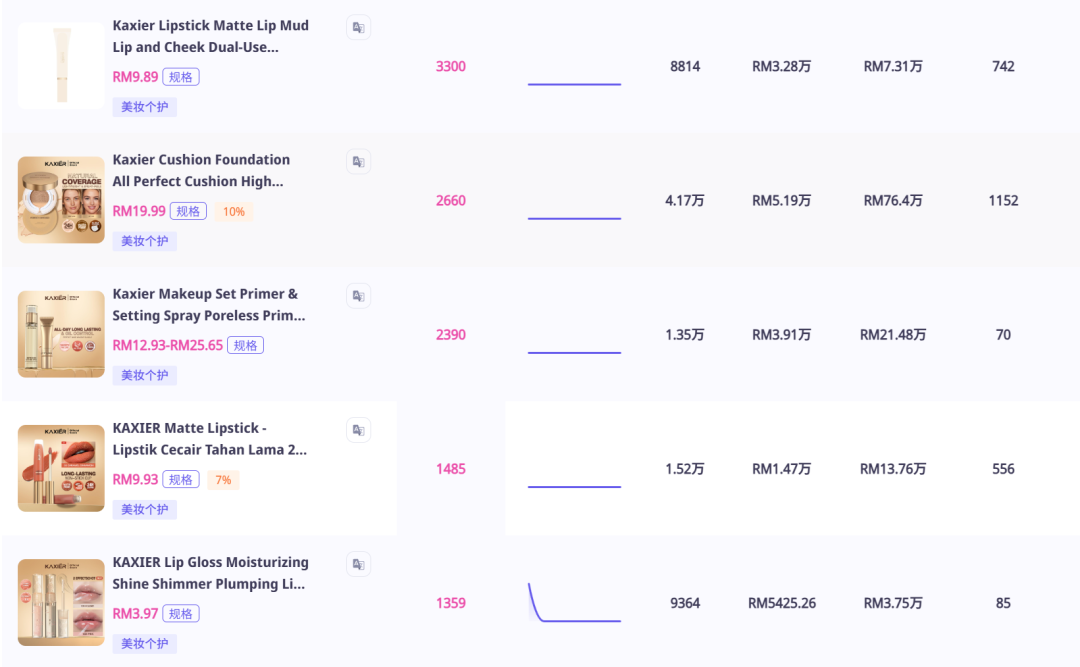The height and width of the screenshot is (667, 1080).
Task: Click translate icon beside Kaxier Lipstick Matte Lip Mud
Action: [358, 28]
